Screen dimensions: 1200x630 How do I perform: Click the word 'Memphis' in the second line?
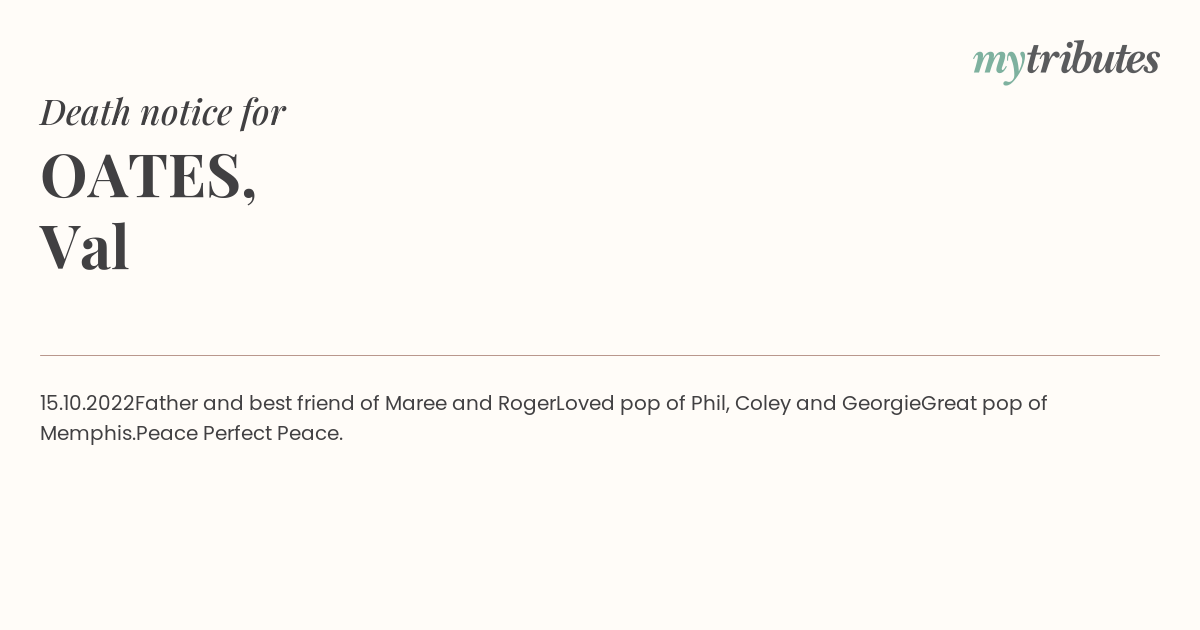(85, 434)
